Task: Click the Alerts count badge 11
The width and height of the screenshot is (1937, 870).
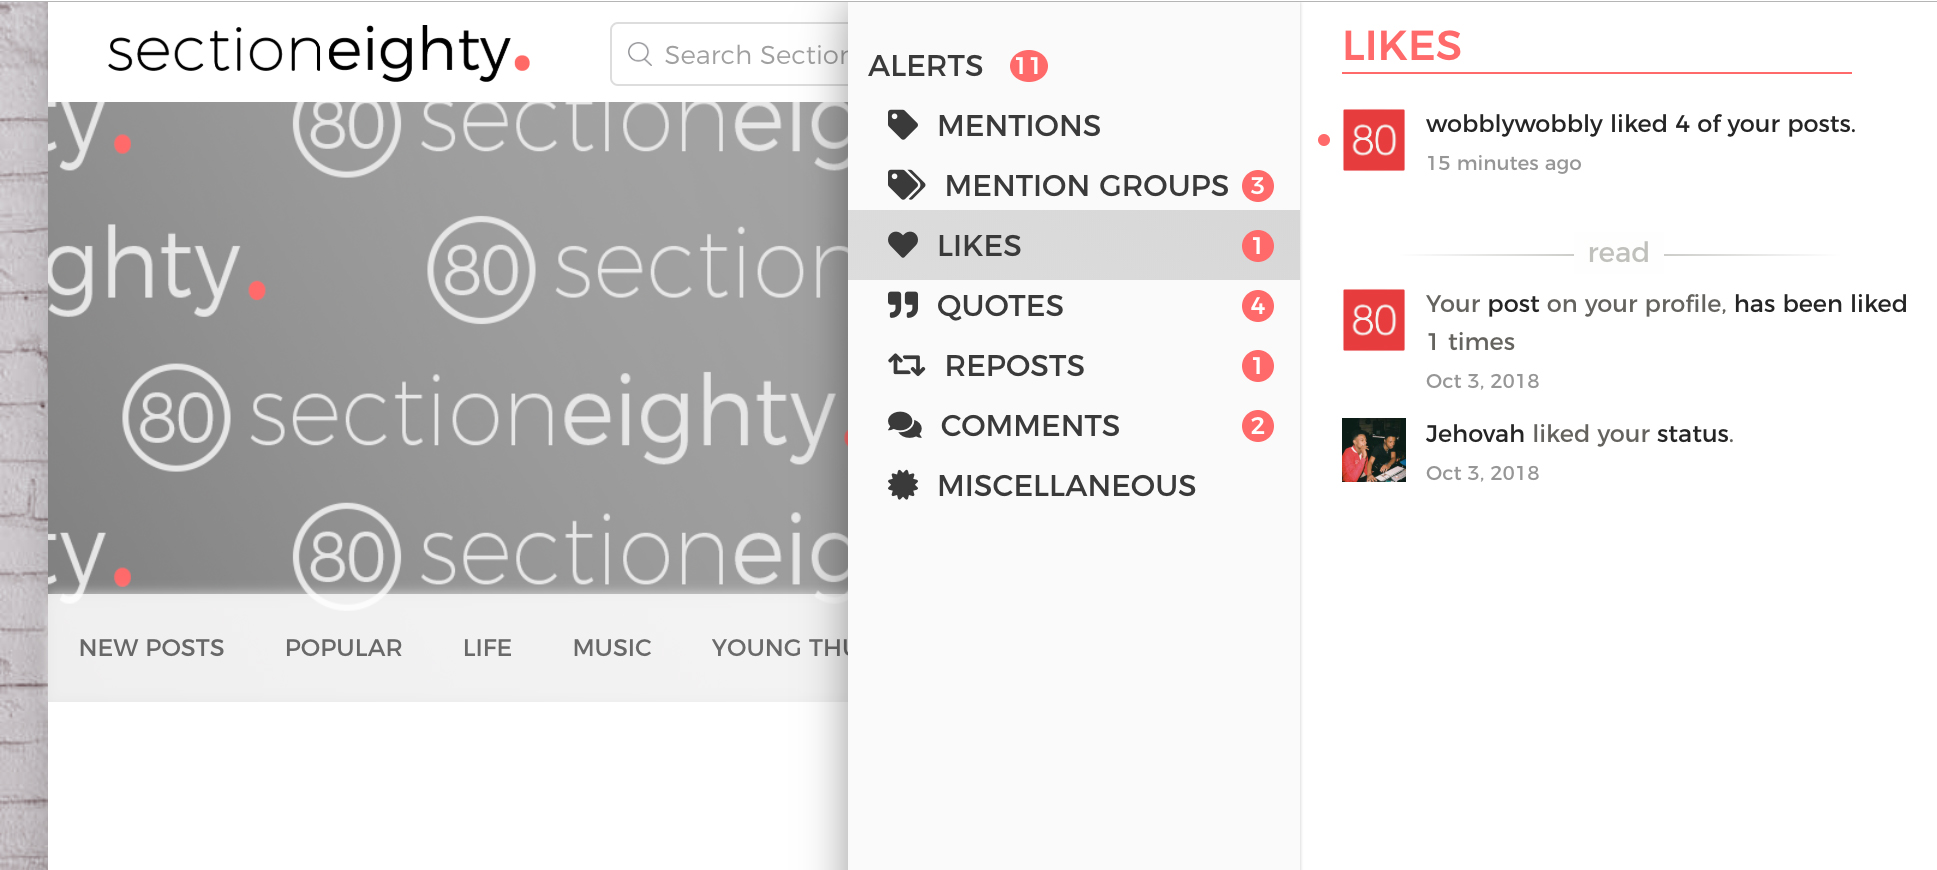Action: click(x=1029, y=66)
